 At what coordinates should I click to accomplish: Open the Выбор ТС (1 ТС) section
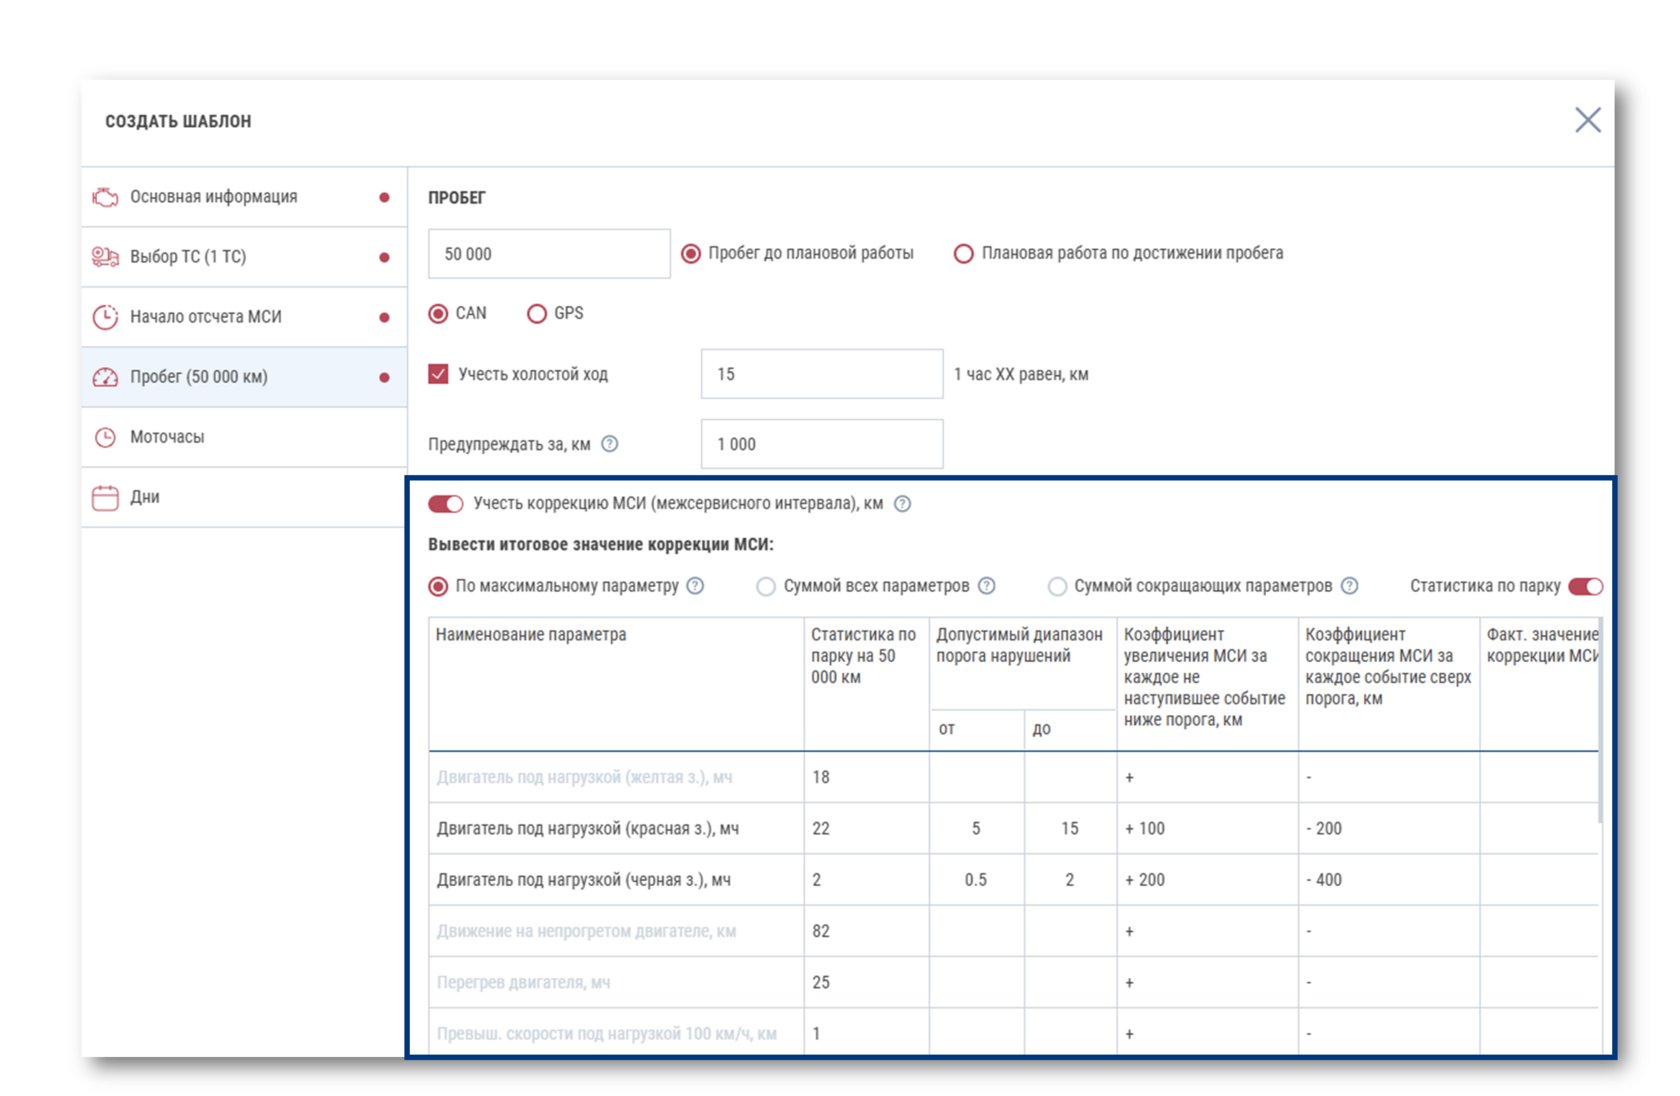click(x=244, y=257)
